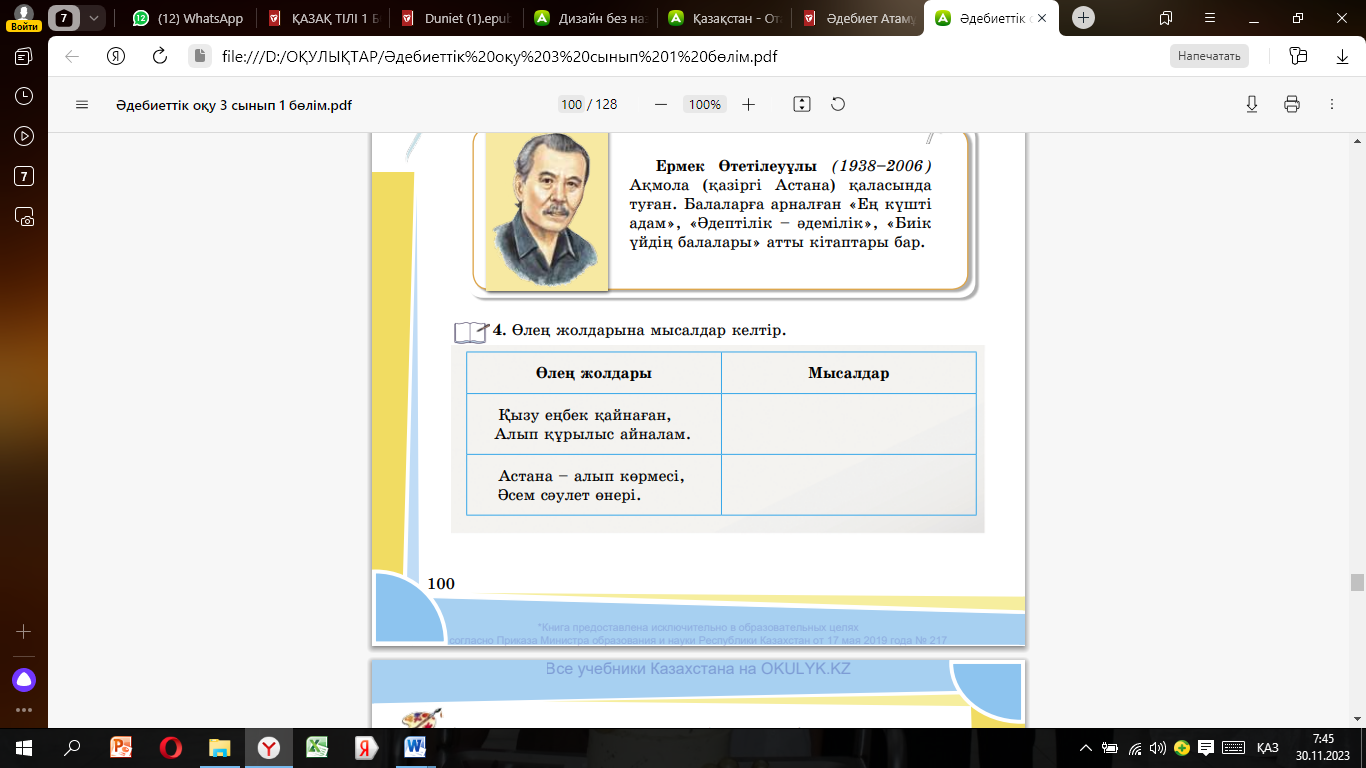This screenshot has height=768, width=1366.
Task: Print the PDF document
Action: (1291, 105)
